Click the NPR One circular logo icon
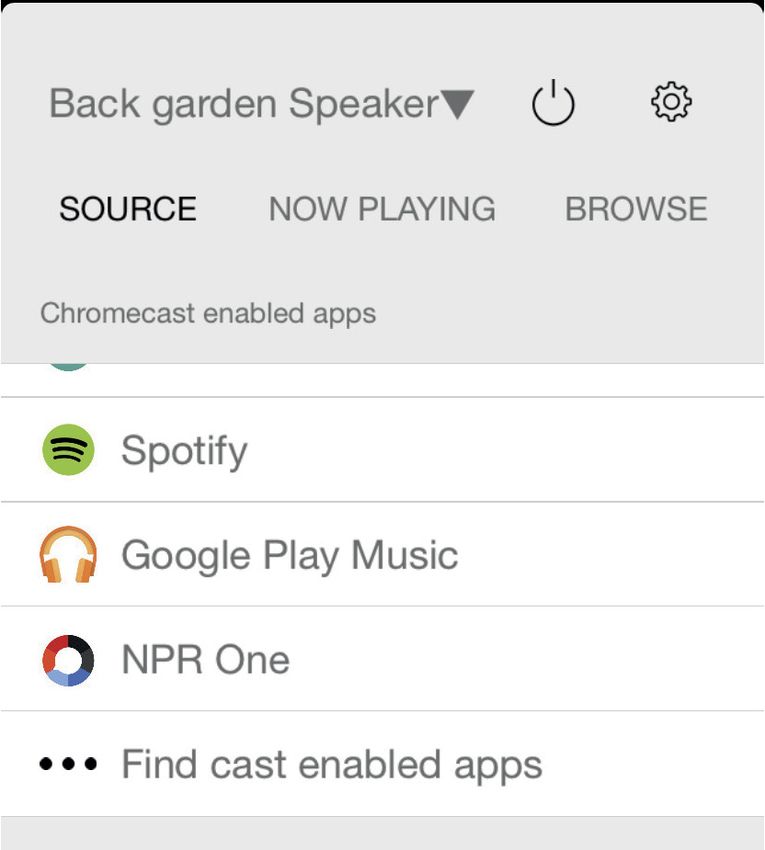The image size is (765, 850). coord(68,660)
